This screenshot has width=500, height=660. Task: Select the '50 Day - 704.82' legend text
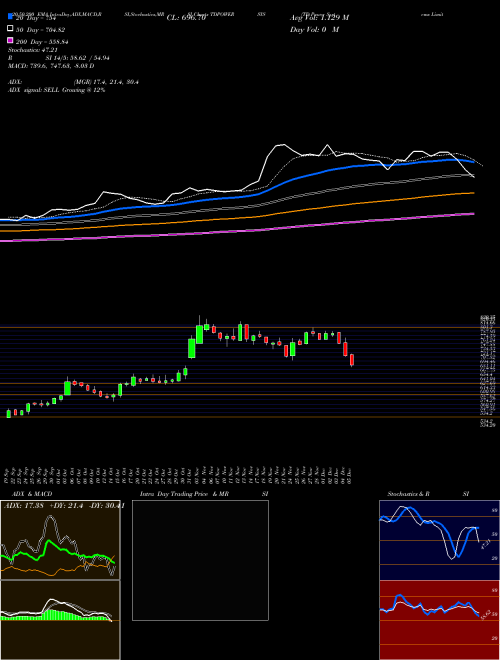coord(41,29)
